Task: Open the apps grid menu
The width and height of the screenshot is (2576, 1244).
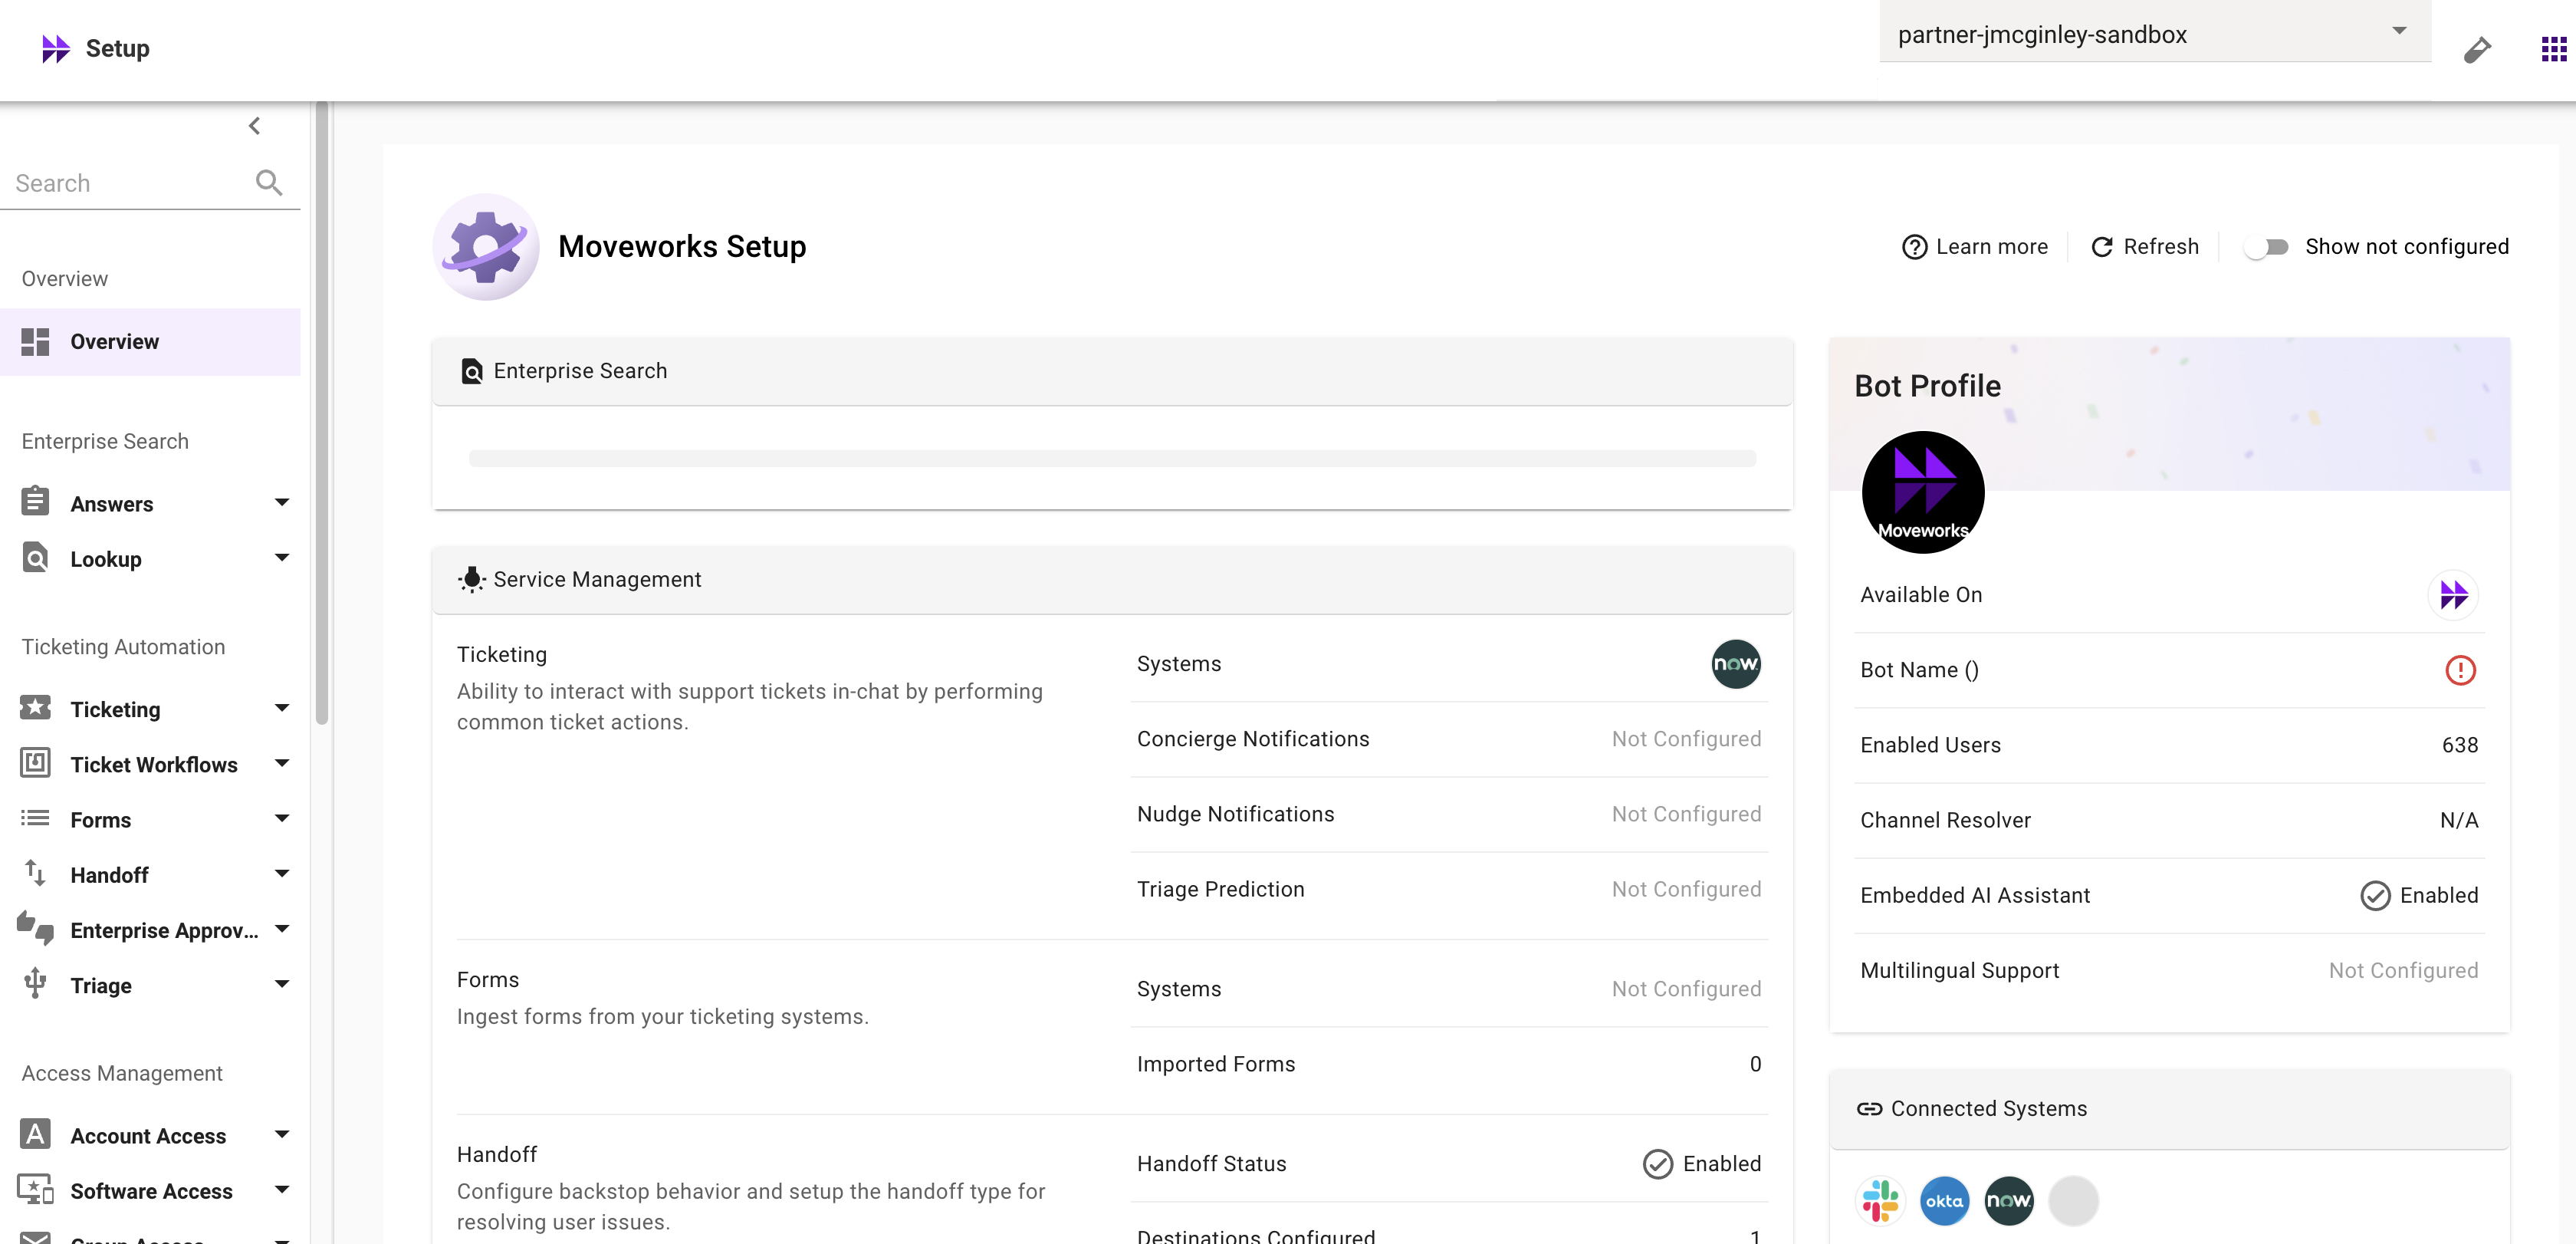Action: (2553, 48)
